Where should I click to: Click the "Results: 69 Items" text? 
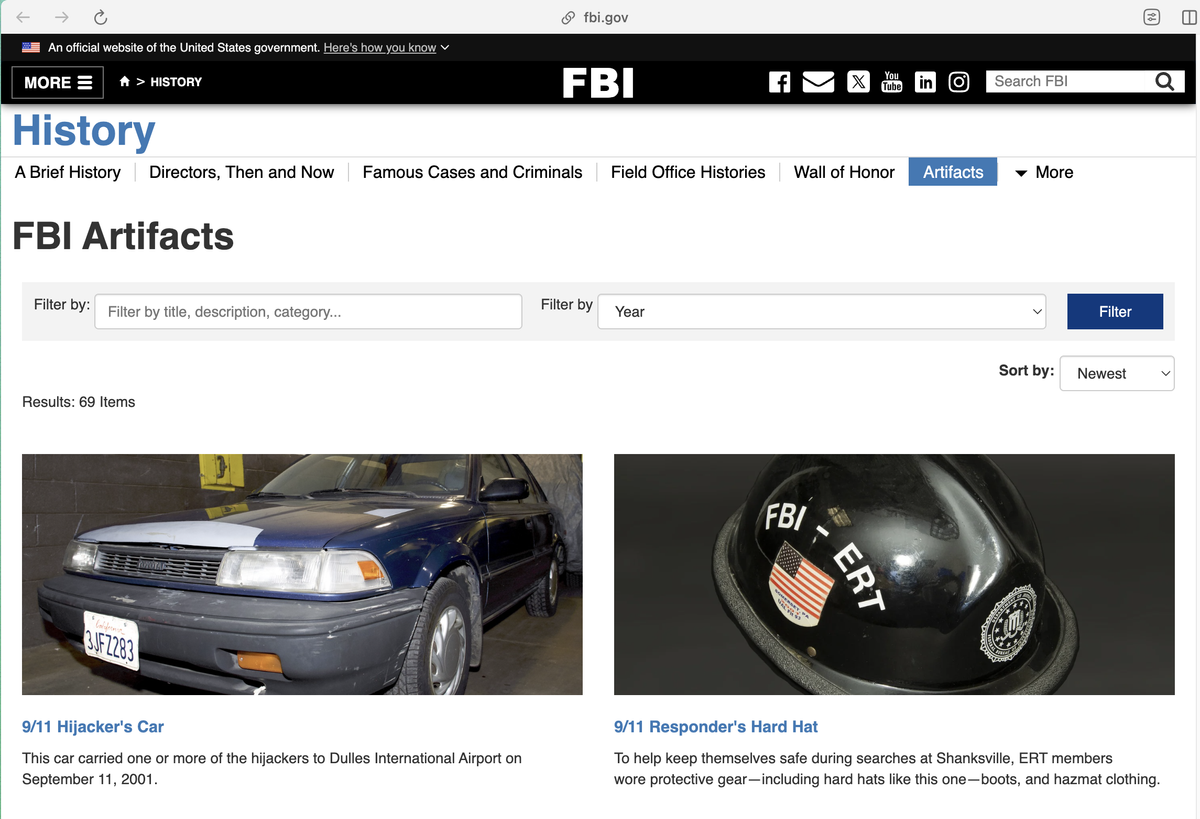coord(78,402)
